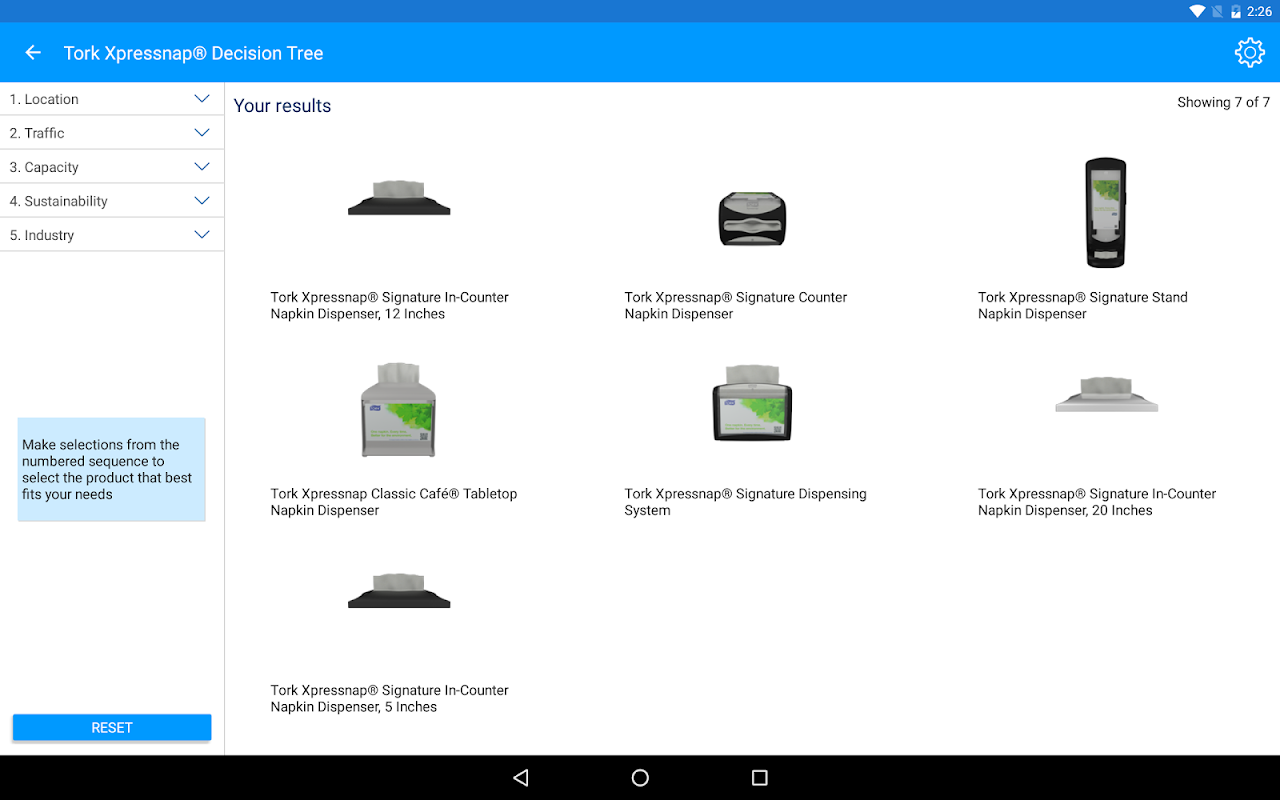Select the '2. Traffic' filter label

click(x=37, y=133)
